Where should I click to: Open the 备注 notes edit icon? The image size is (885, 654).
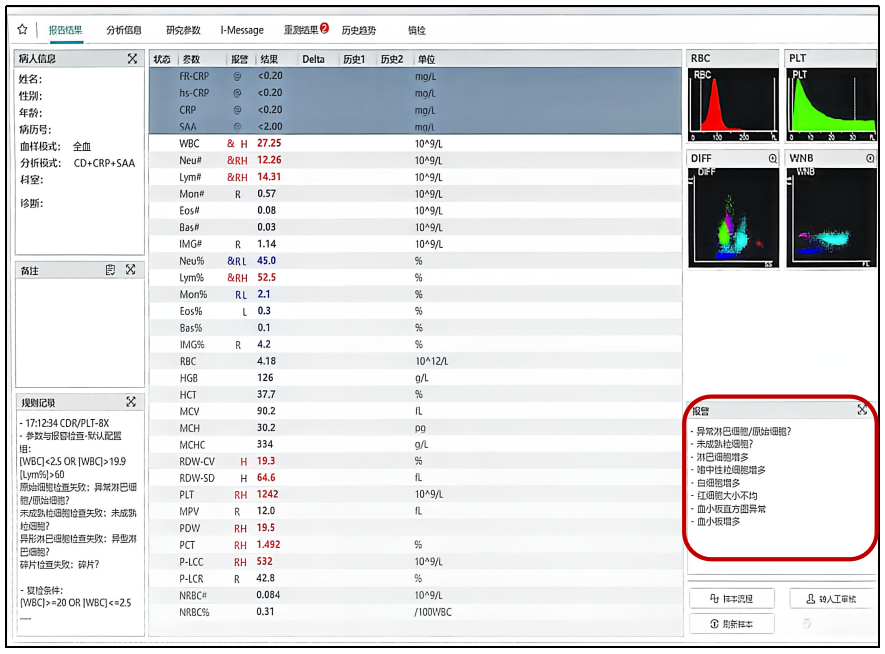pyautogui.click(x=110, y=270)
